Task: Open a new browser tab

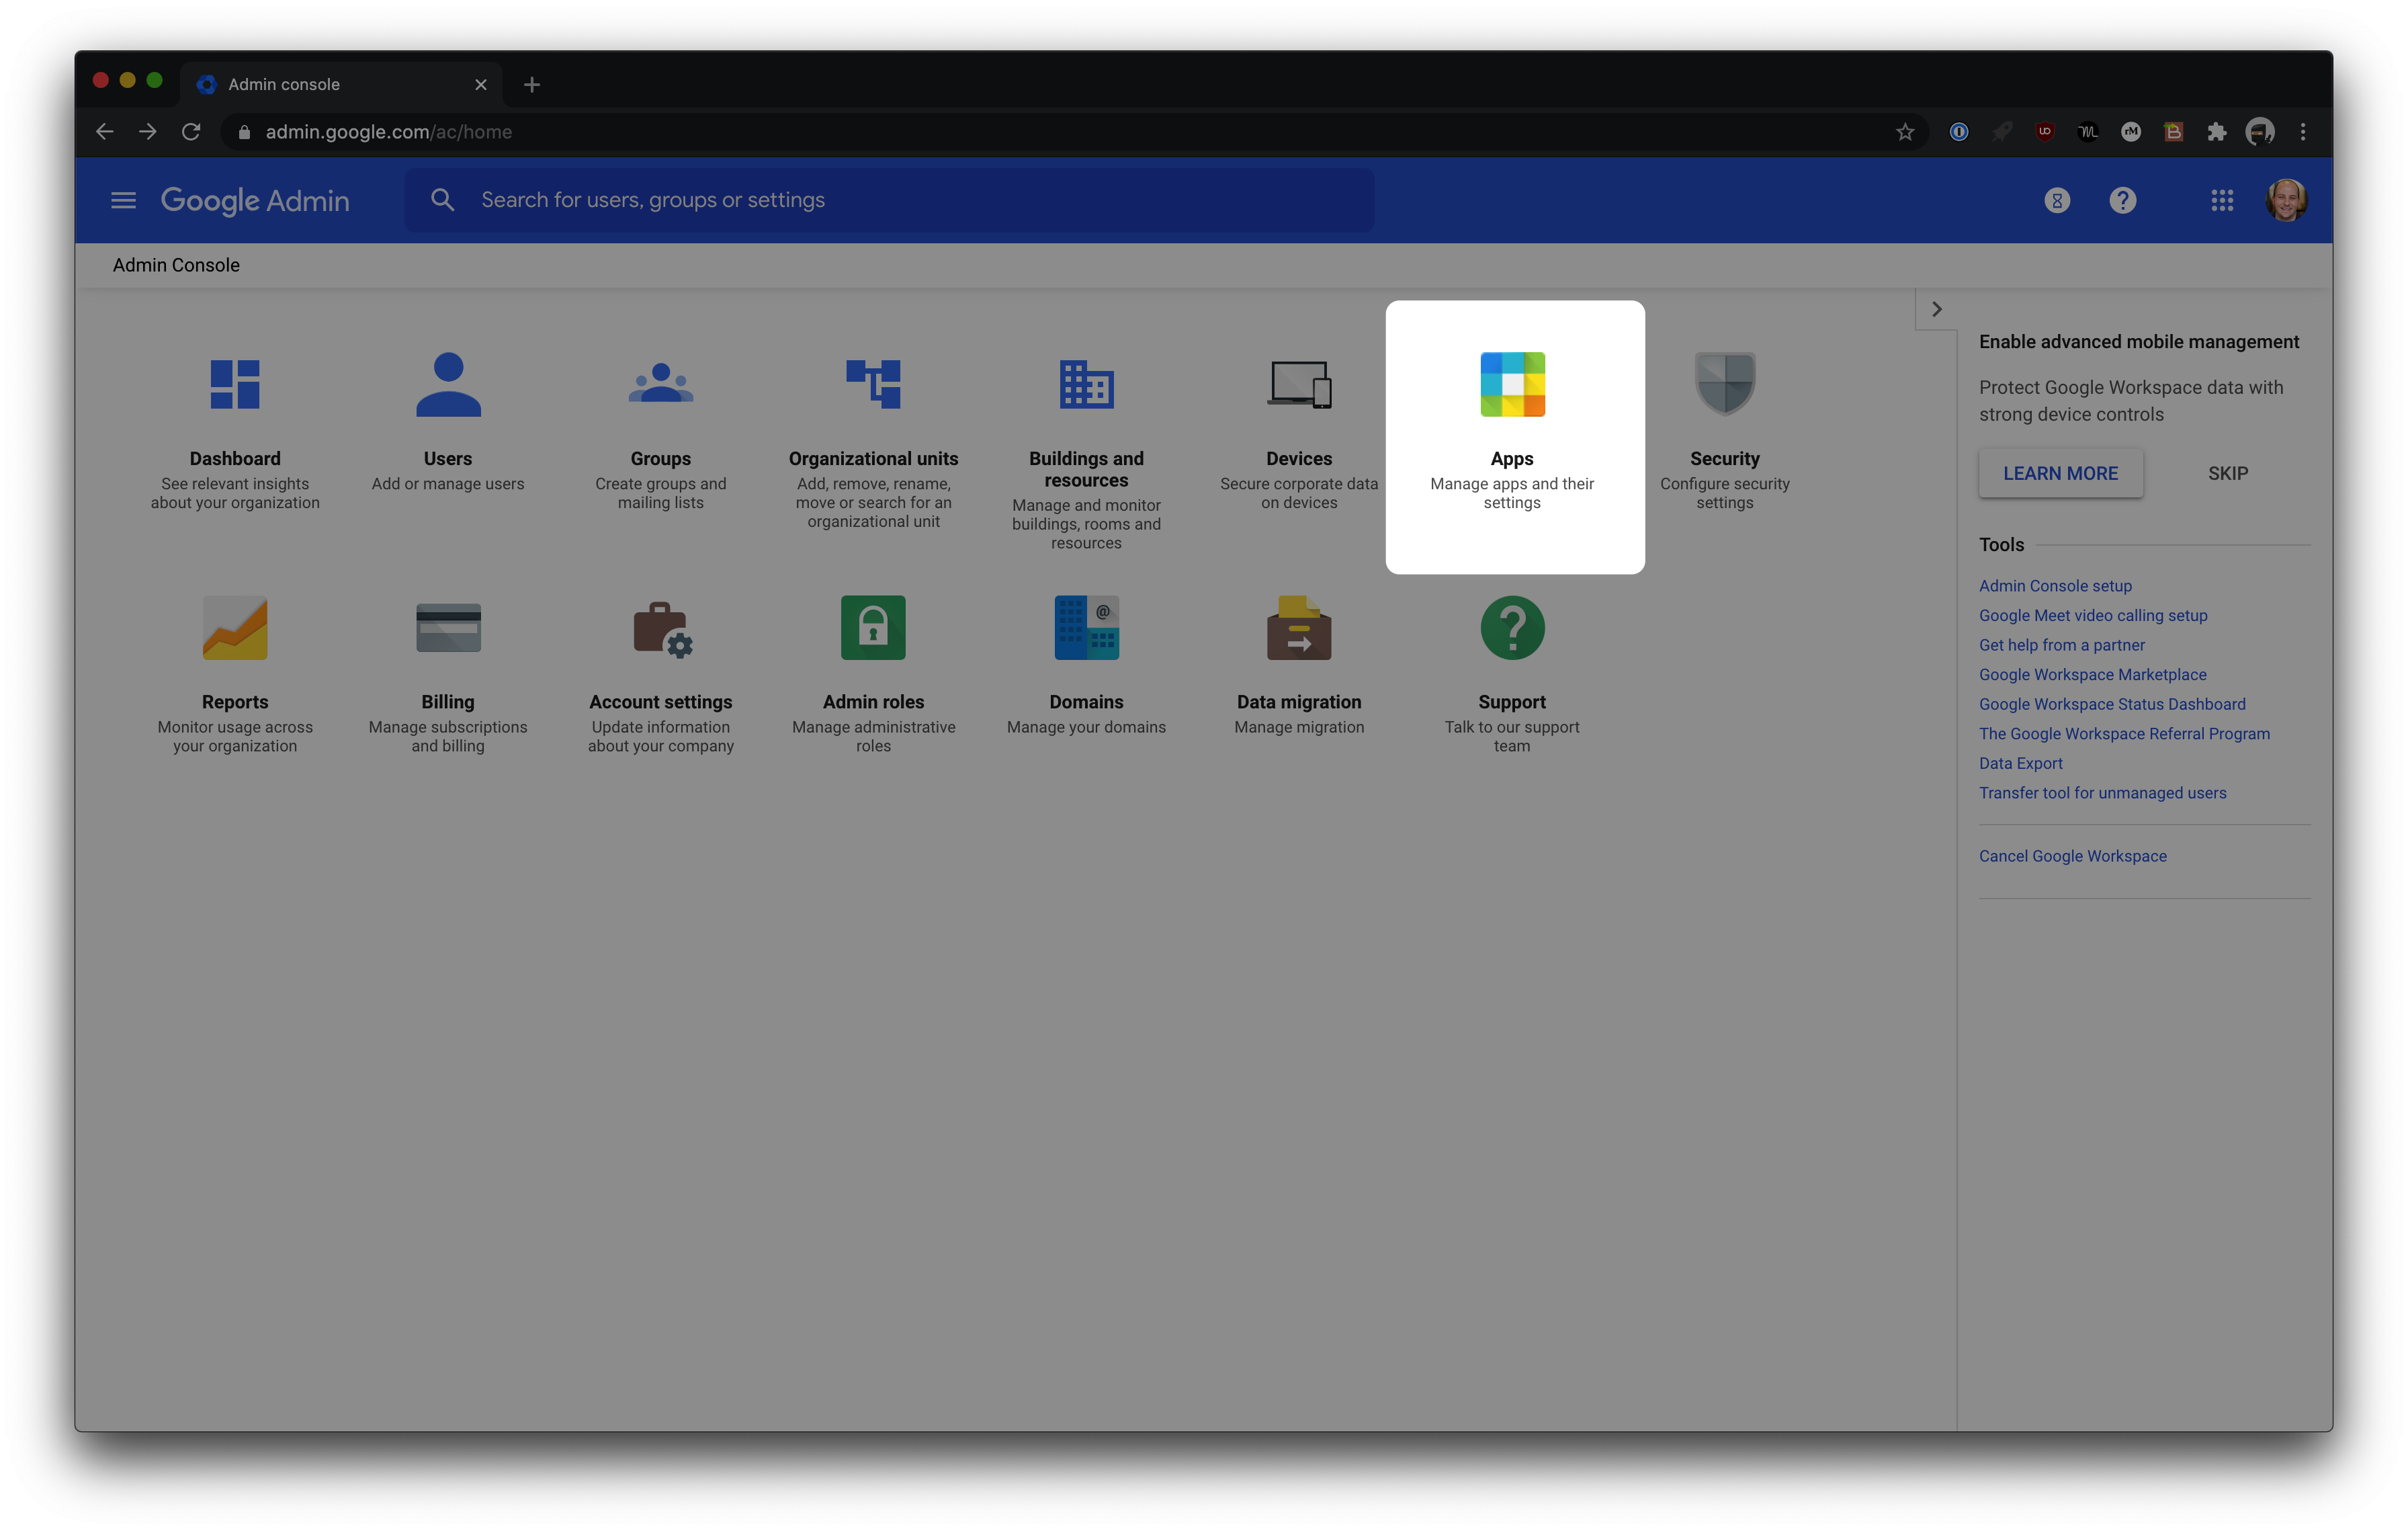Action: pos(532,84)
